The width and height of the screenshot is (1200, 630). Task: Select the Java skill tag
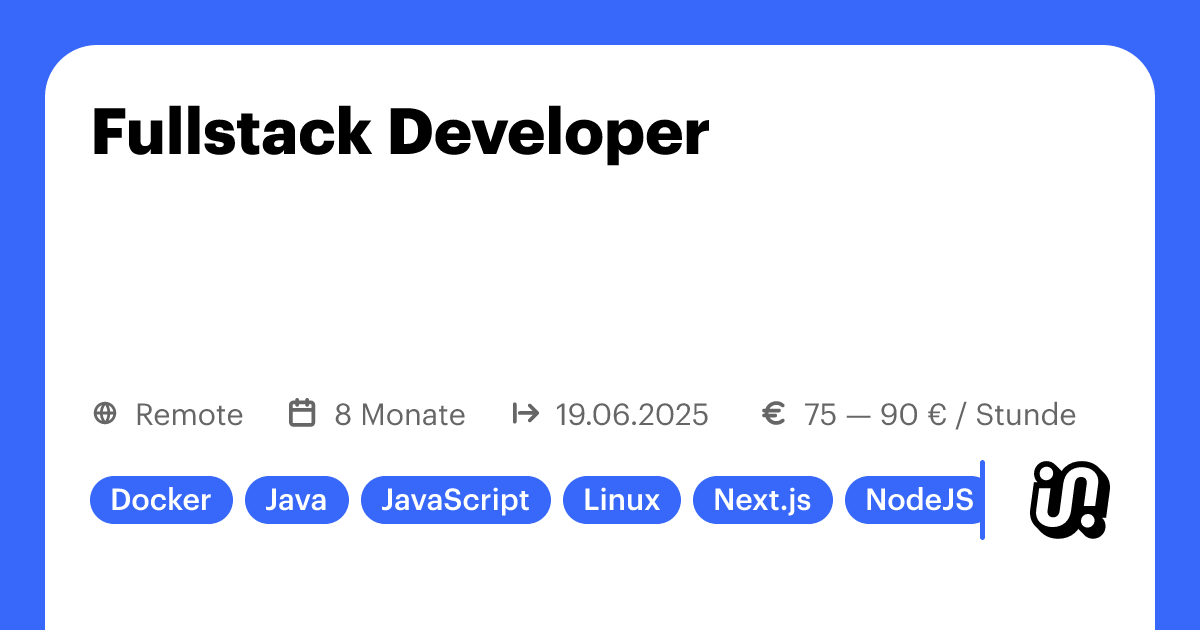point(296,499)
